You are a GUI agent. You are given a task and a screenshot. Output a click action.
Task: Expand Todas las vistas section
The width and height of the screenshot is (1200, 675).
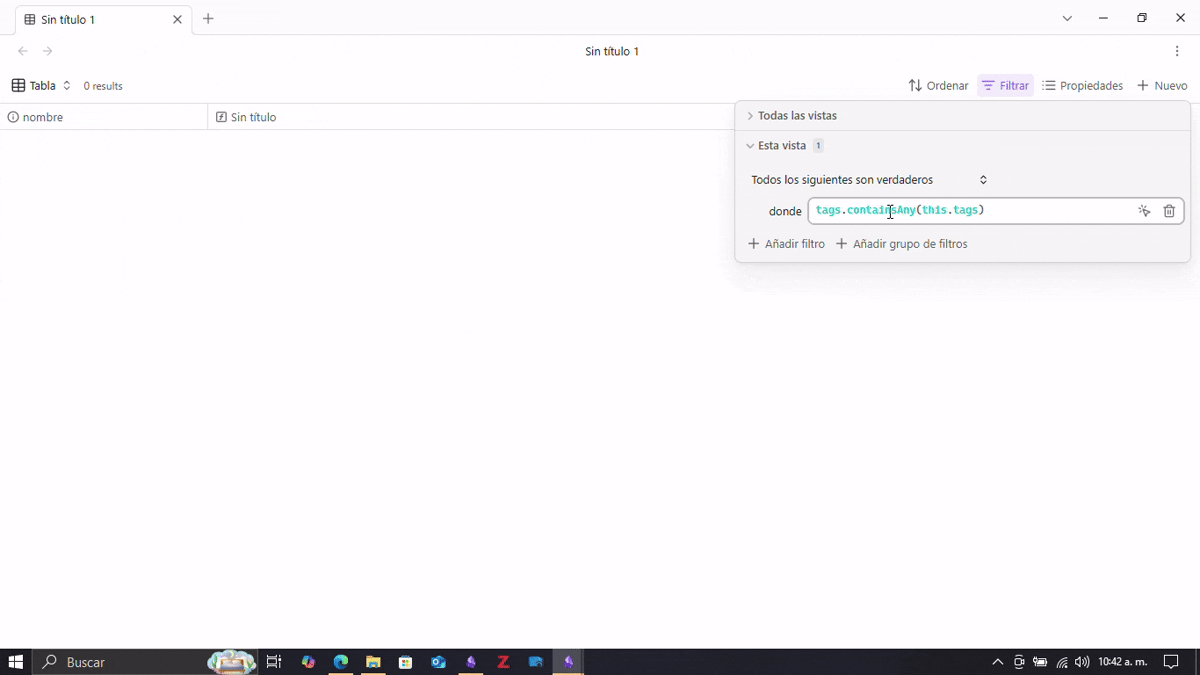pos(797,116)
